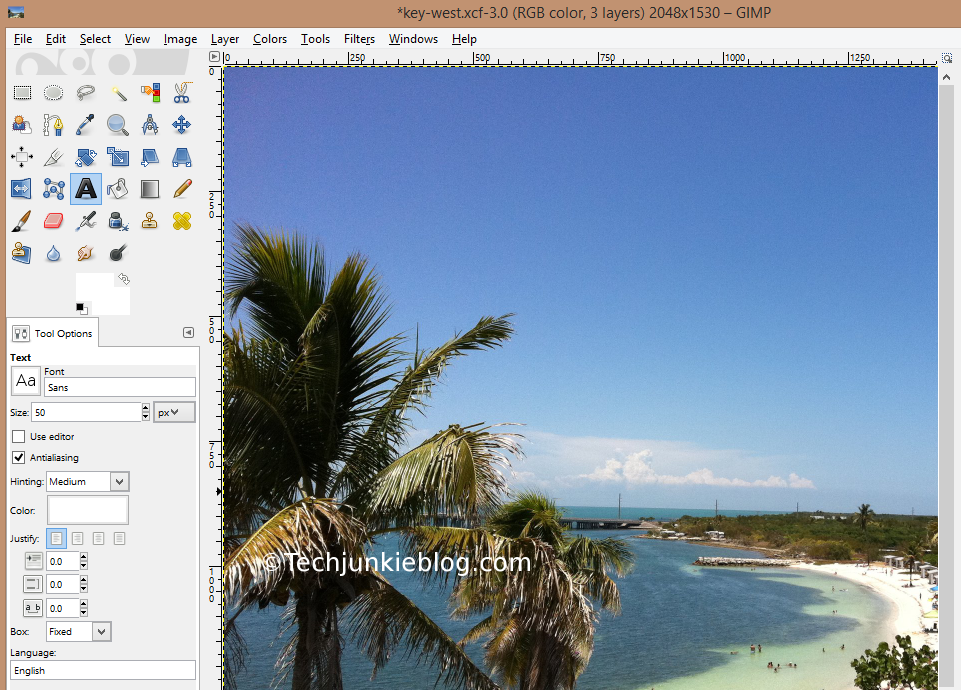Select the Eraser tool

(53, 221)
